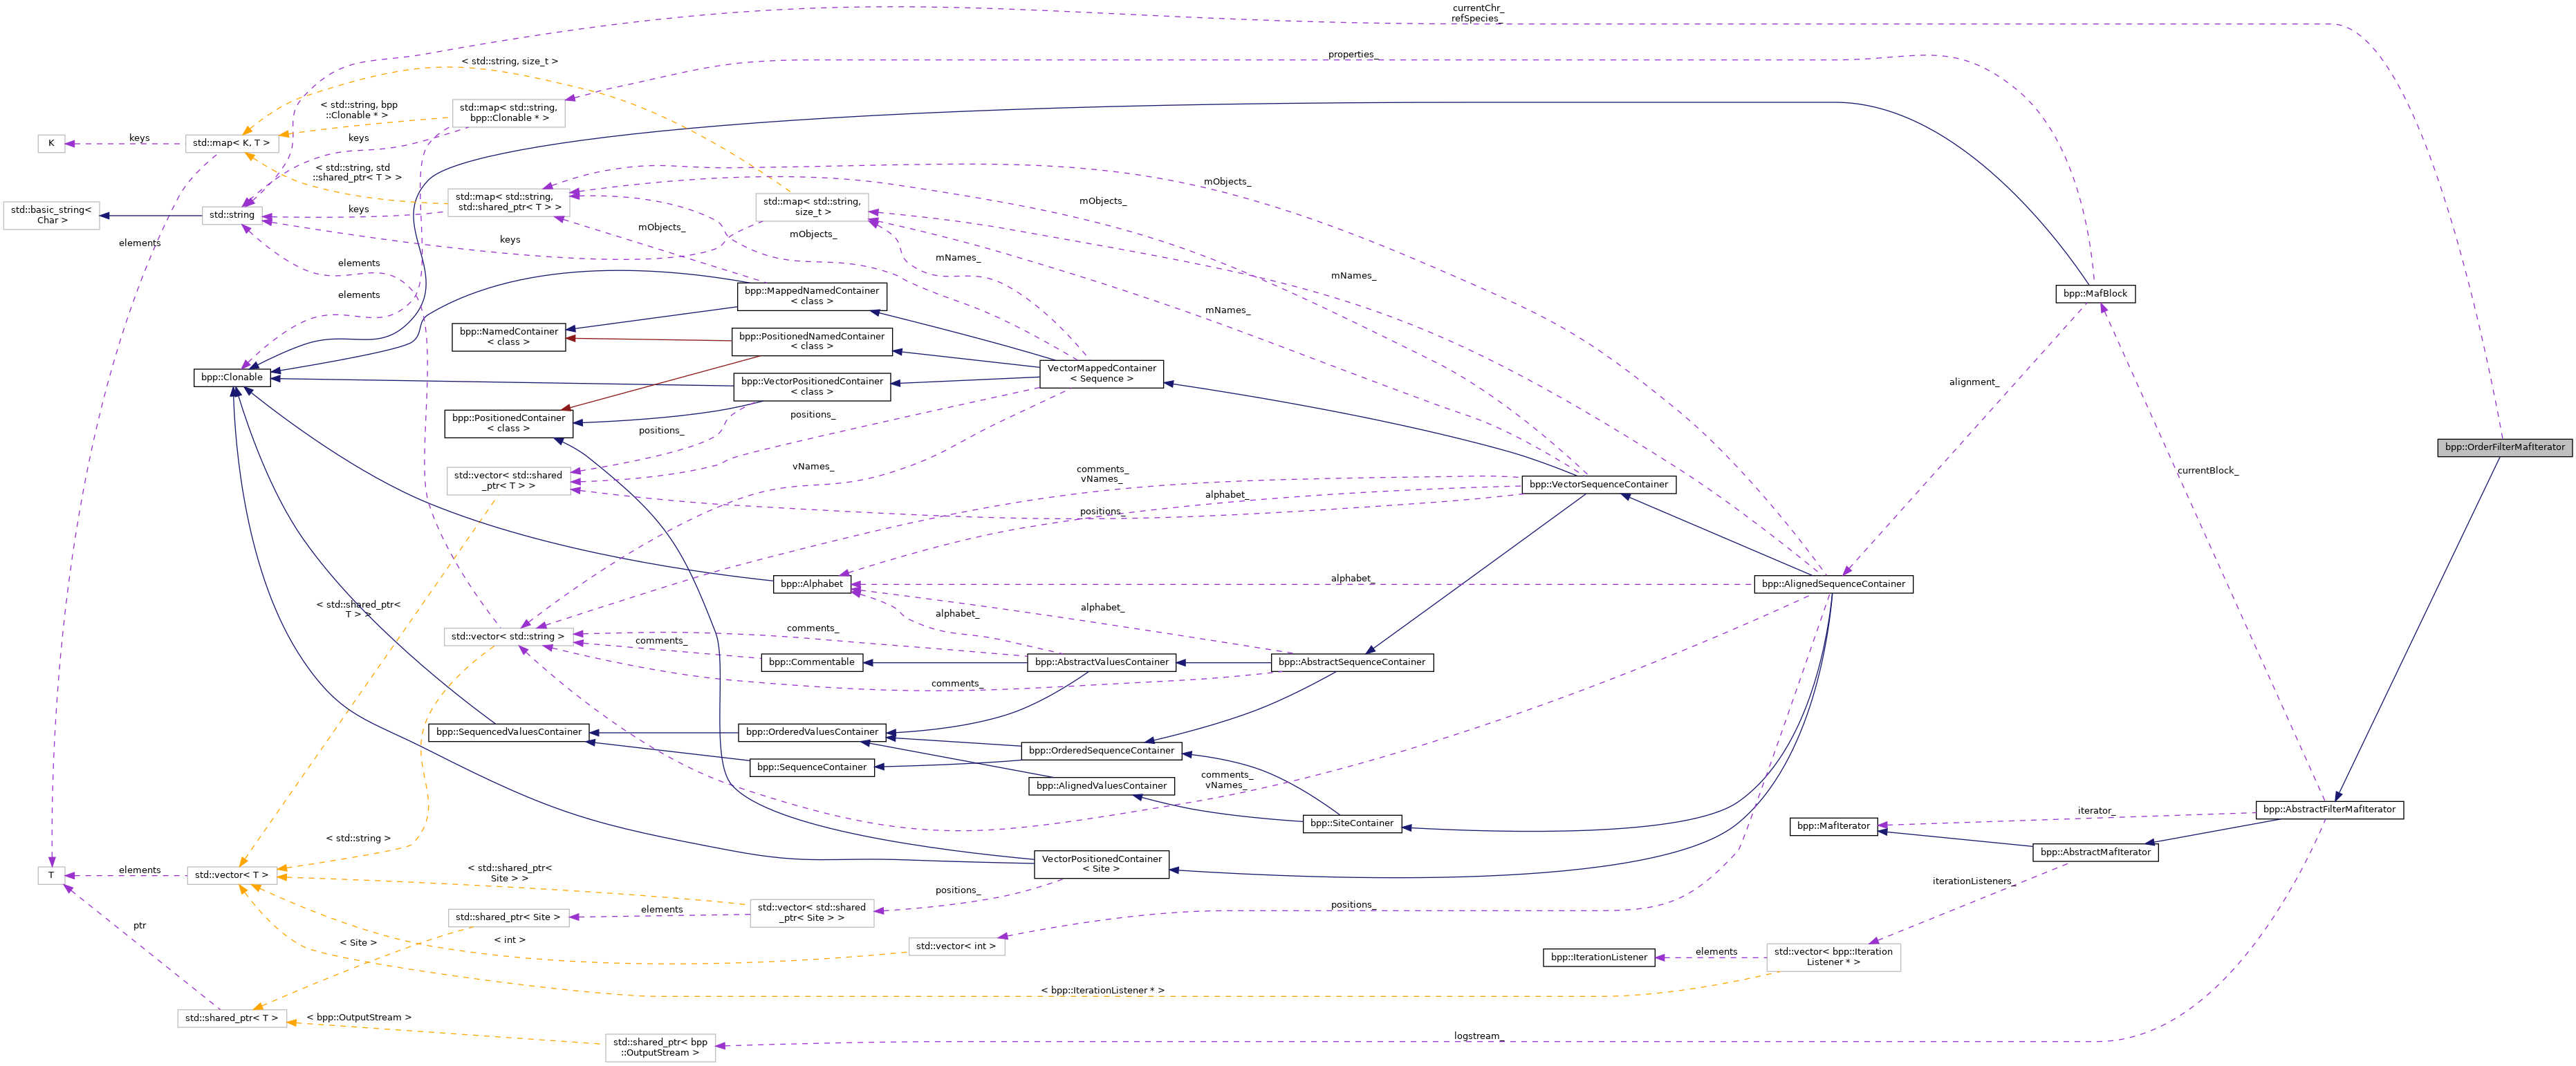Select bpp::NamedContainer < class > node
Screen dimensions: 2576x1066
pyautogui.click(x=508, y=337)
